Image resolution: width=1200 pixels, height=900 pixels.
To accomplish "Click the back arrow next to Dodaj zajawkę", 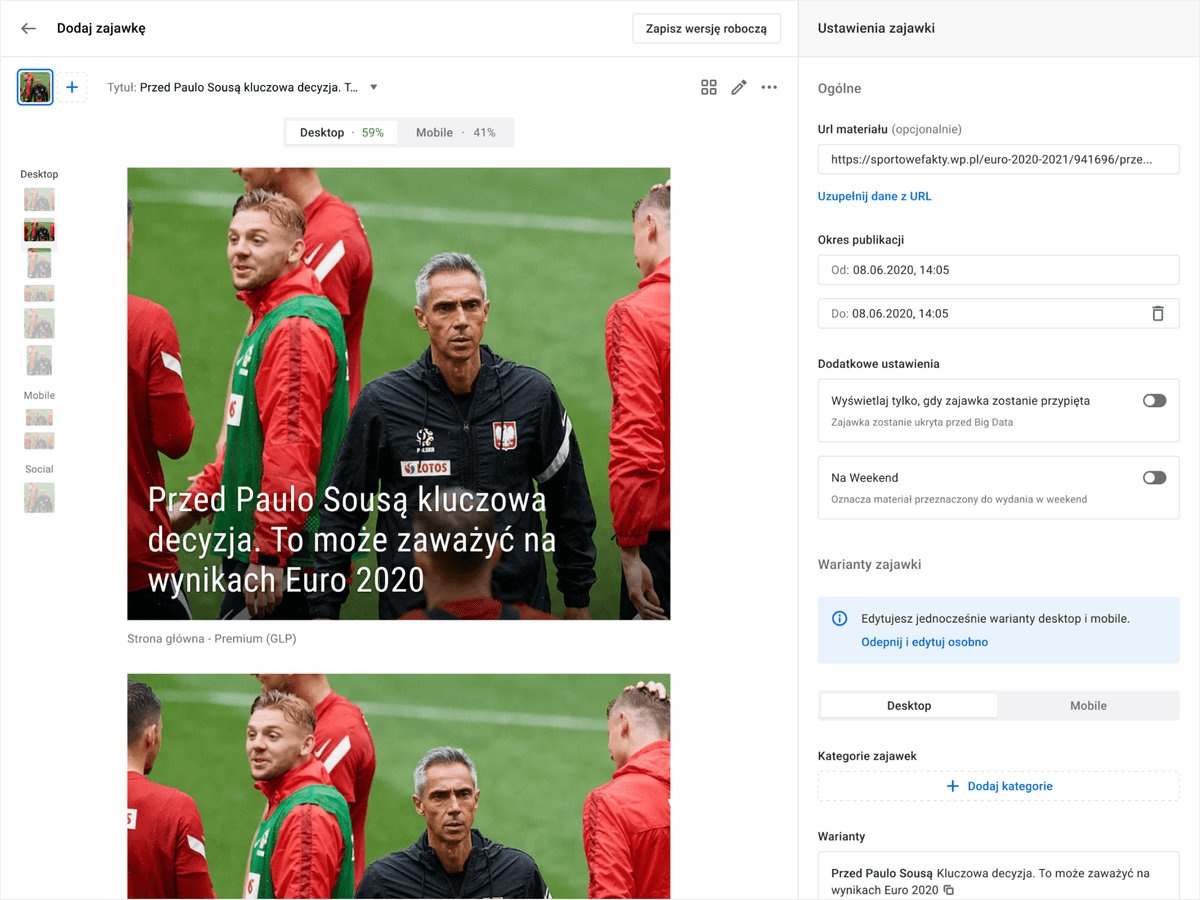I will pyautogui.click(x=28, y=28).
